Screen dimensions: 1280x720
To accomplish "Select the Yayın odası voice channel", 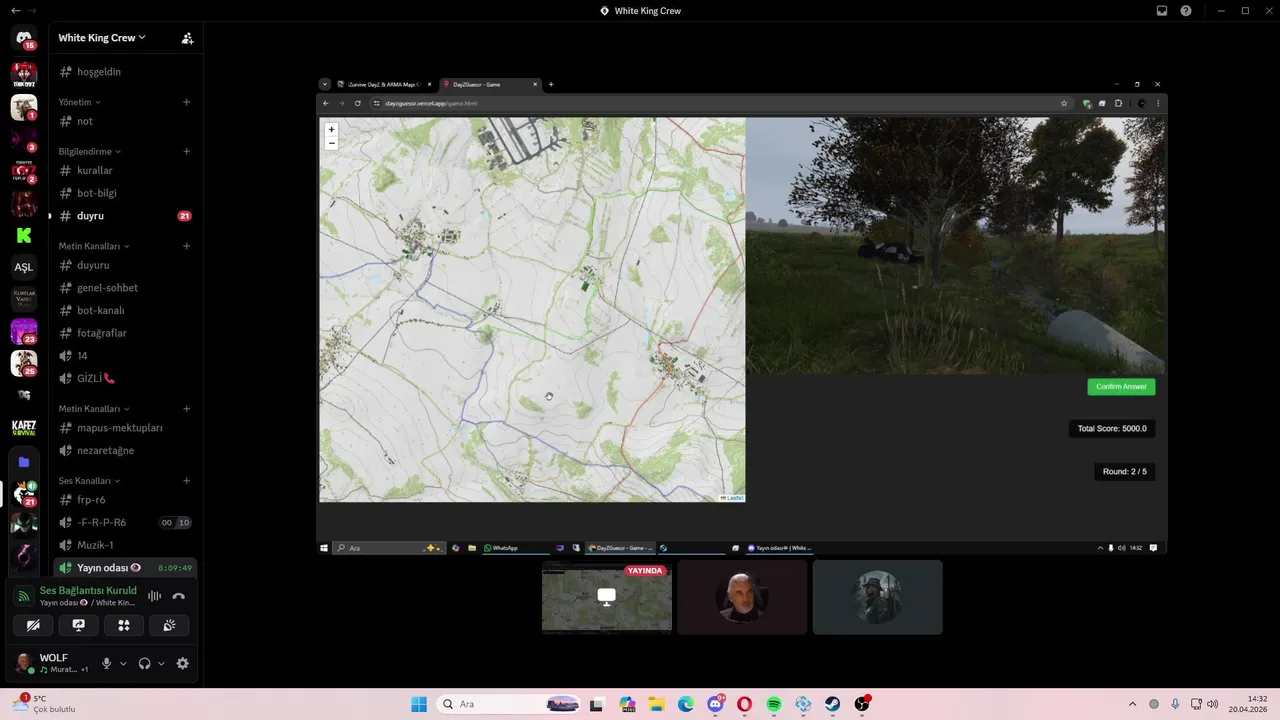I will click(x=125, y=568).
